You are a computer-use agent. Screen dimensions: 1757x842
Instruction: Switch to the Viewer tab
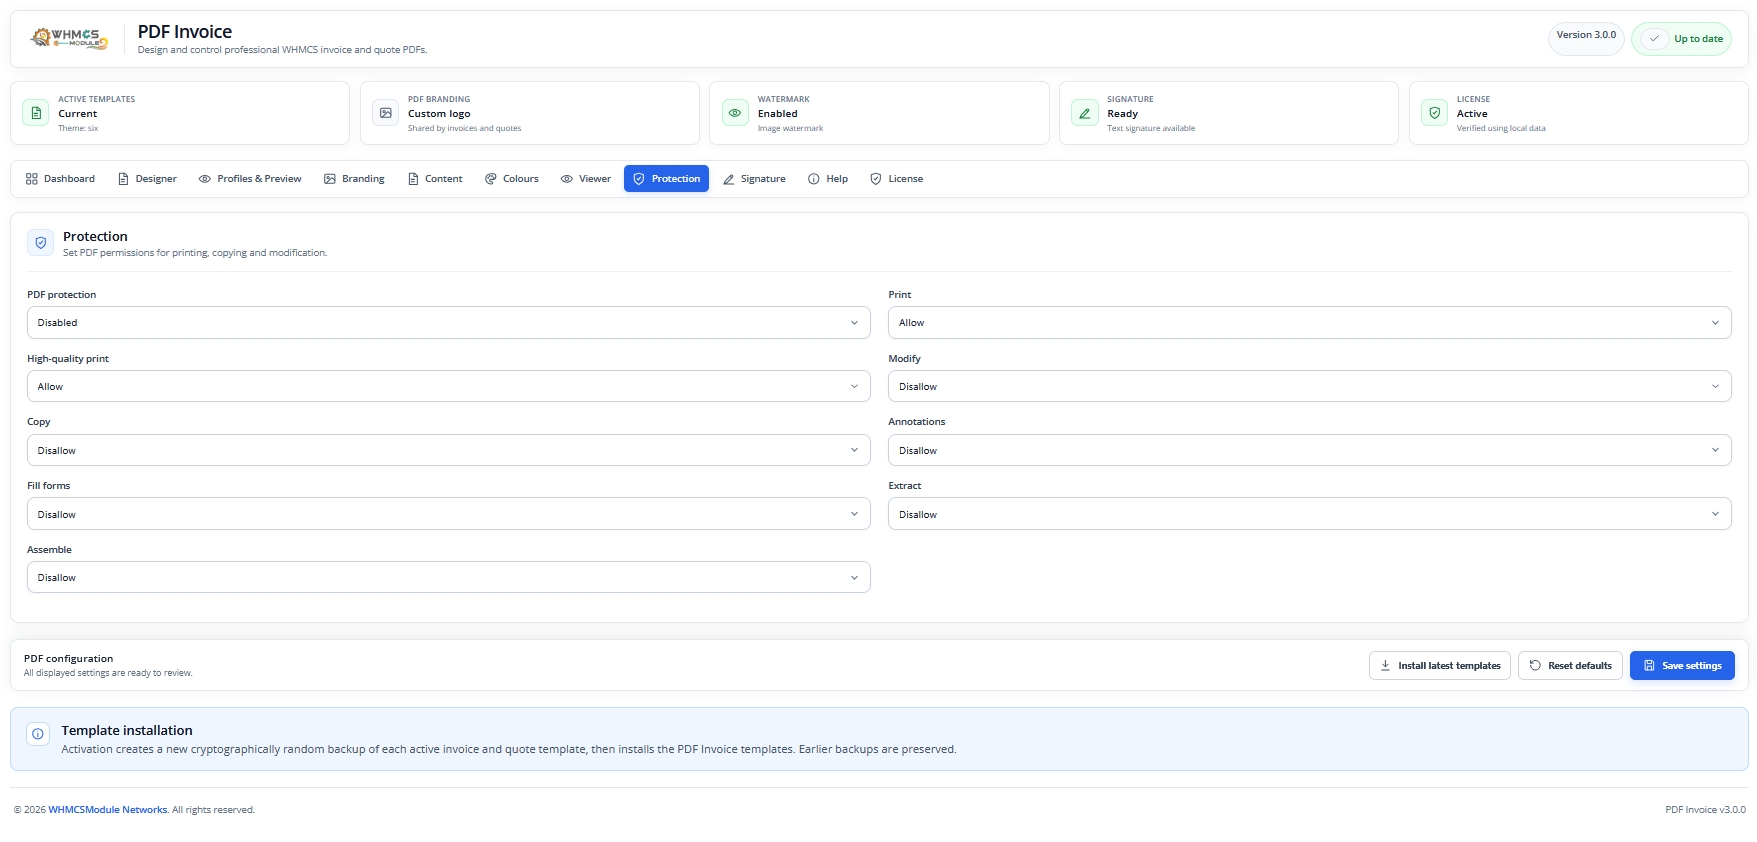click(586, 179)
